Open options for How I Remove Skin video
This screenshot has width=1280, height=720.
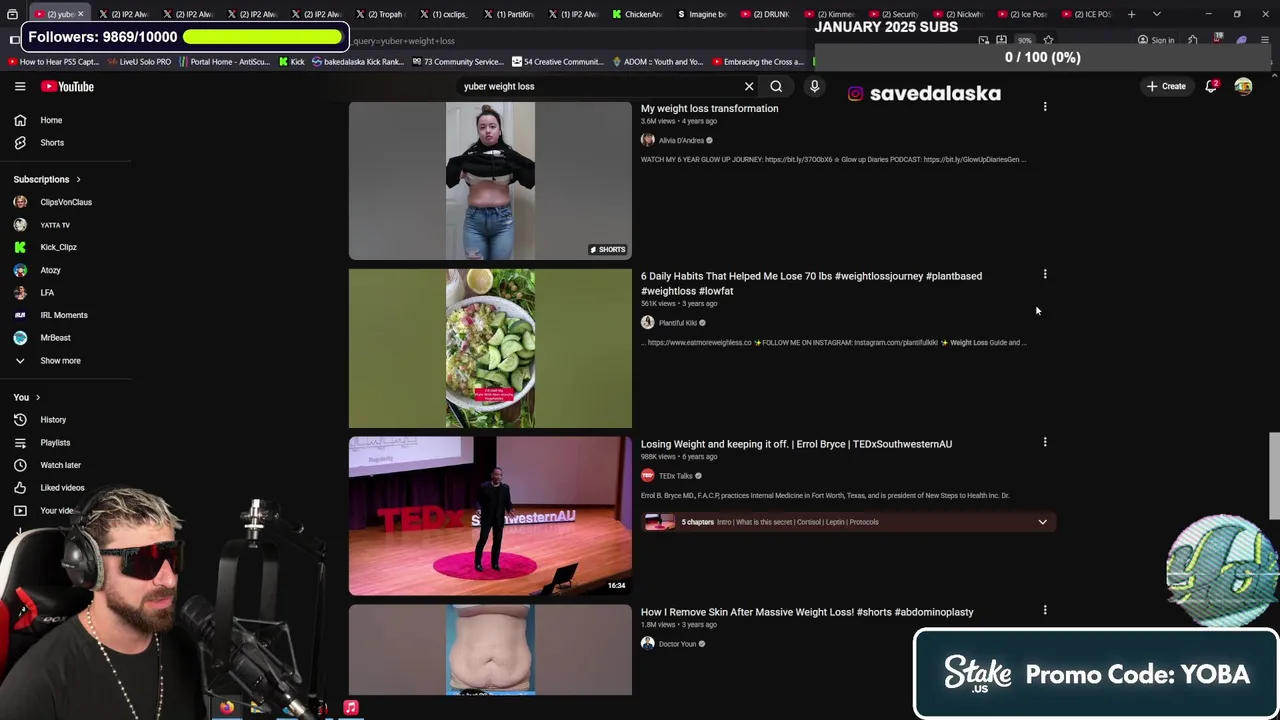pyautogui.click(x=1045, y=610)
